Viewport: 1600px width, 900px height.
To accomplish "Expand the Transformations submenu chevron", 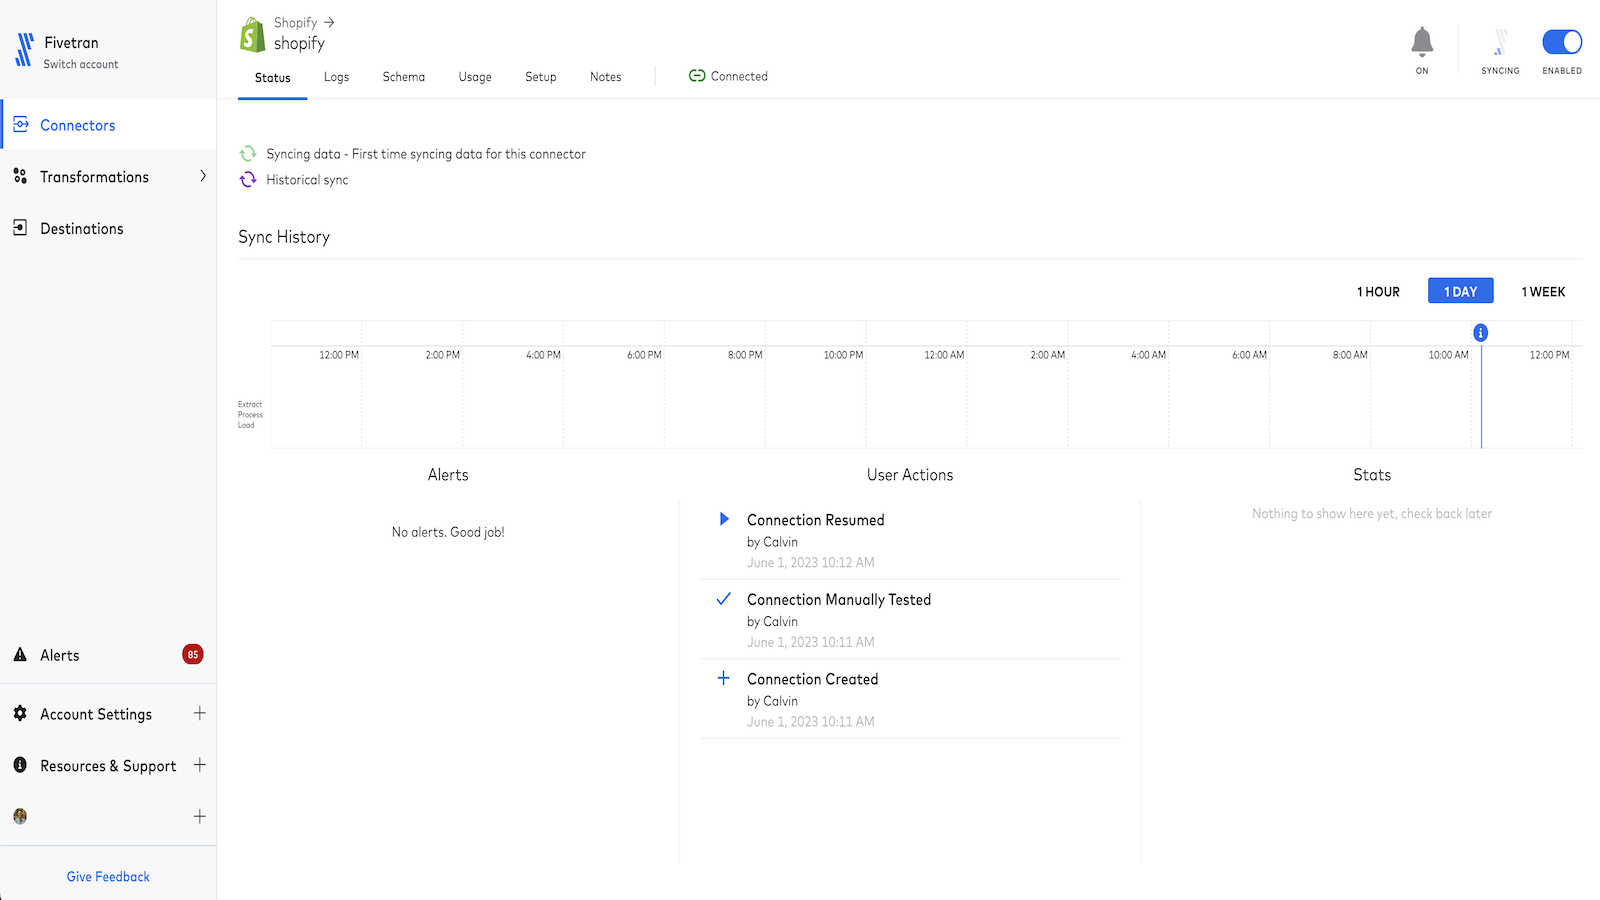I will (203, 176).
